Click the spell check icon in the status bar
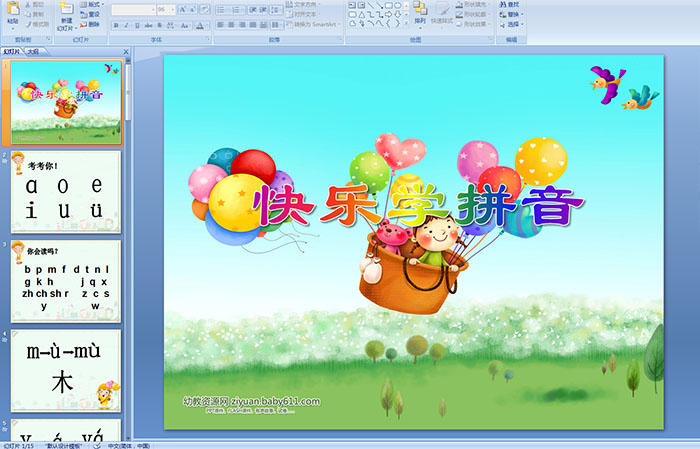Screen dimensions: 700x449 (x=97, y=445)
